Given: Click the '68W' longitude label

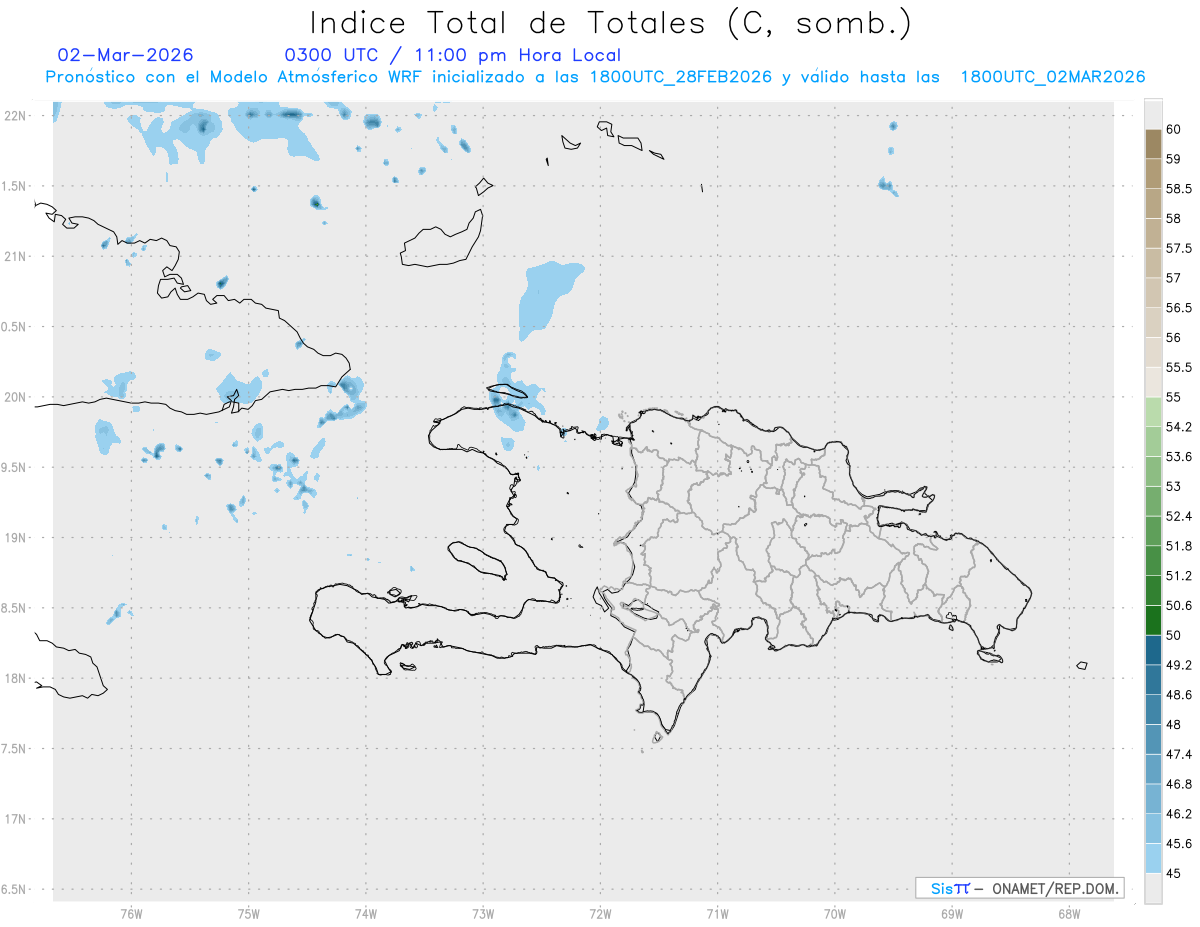Looking at the screenshot, I should click(x=1069, y=913).
